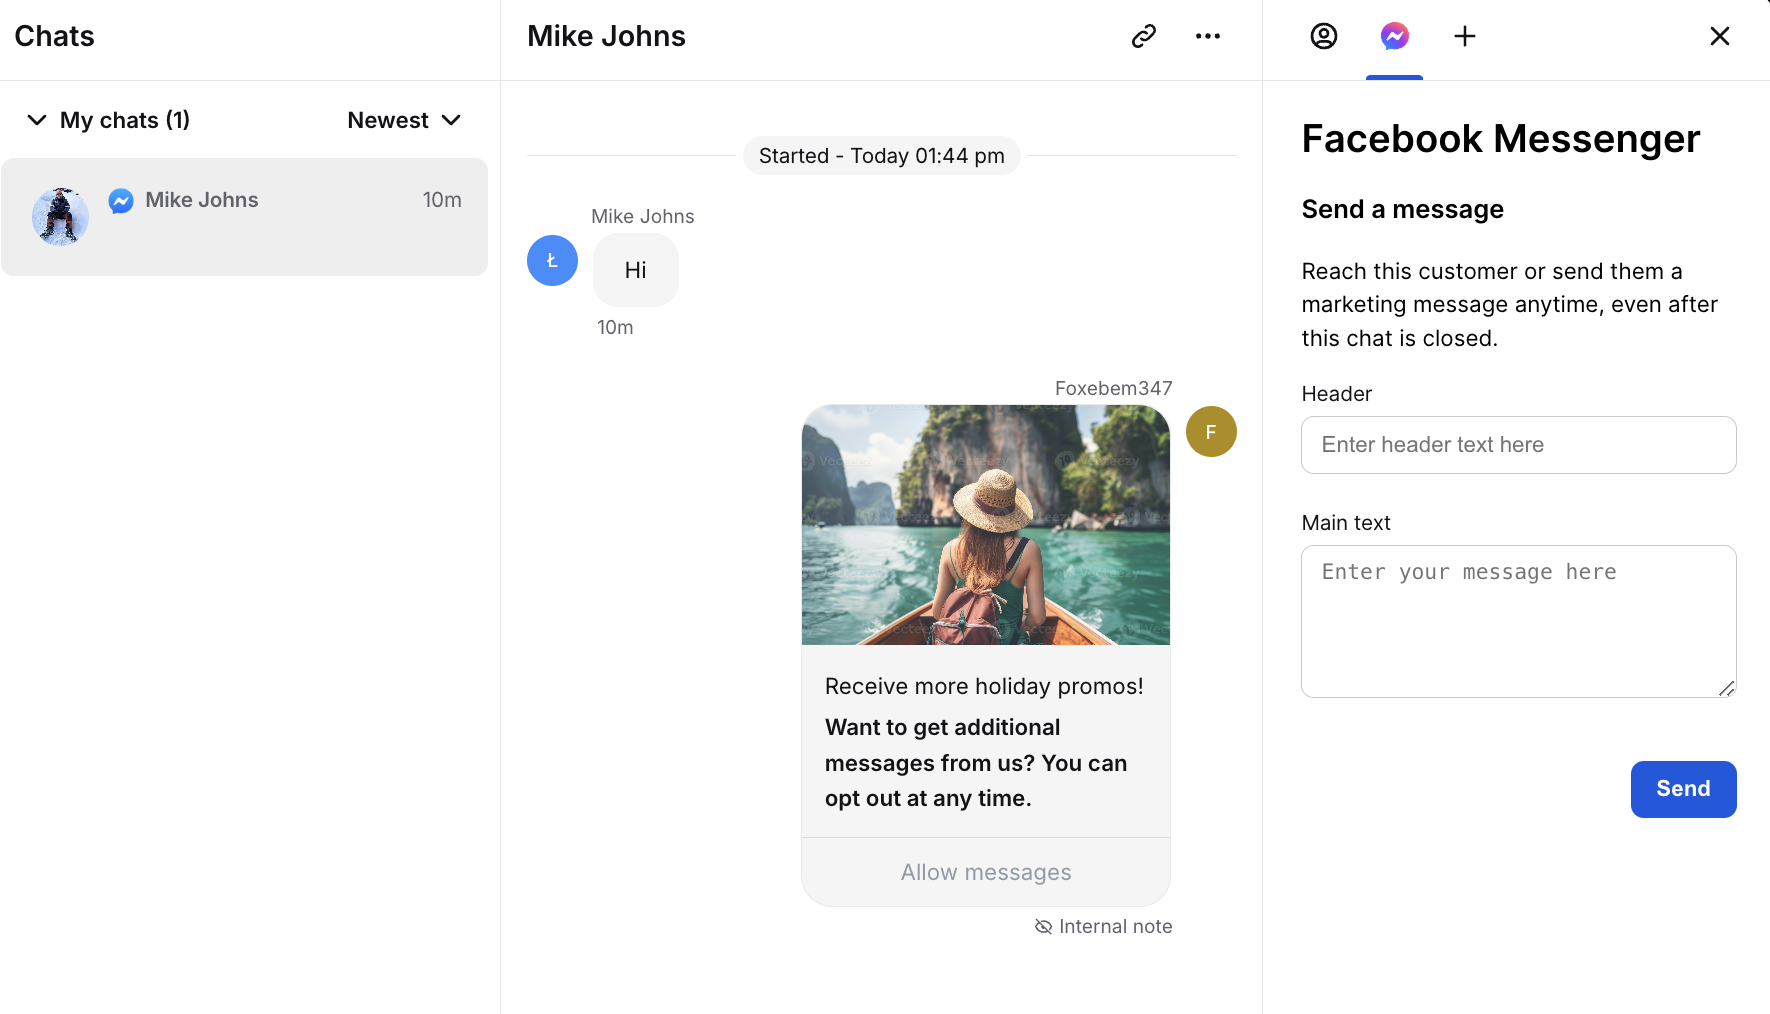Copy chat link using chain icon
This screenshot has height=1014, width=1770.
[x=1143, y=36]
